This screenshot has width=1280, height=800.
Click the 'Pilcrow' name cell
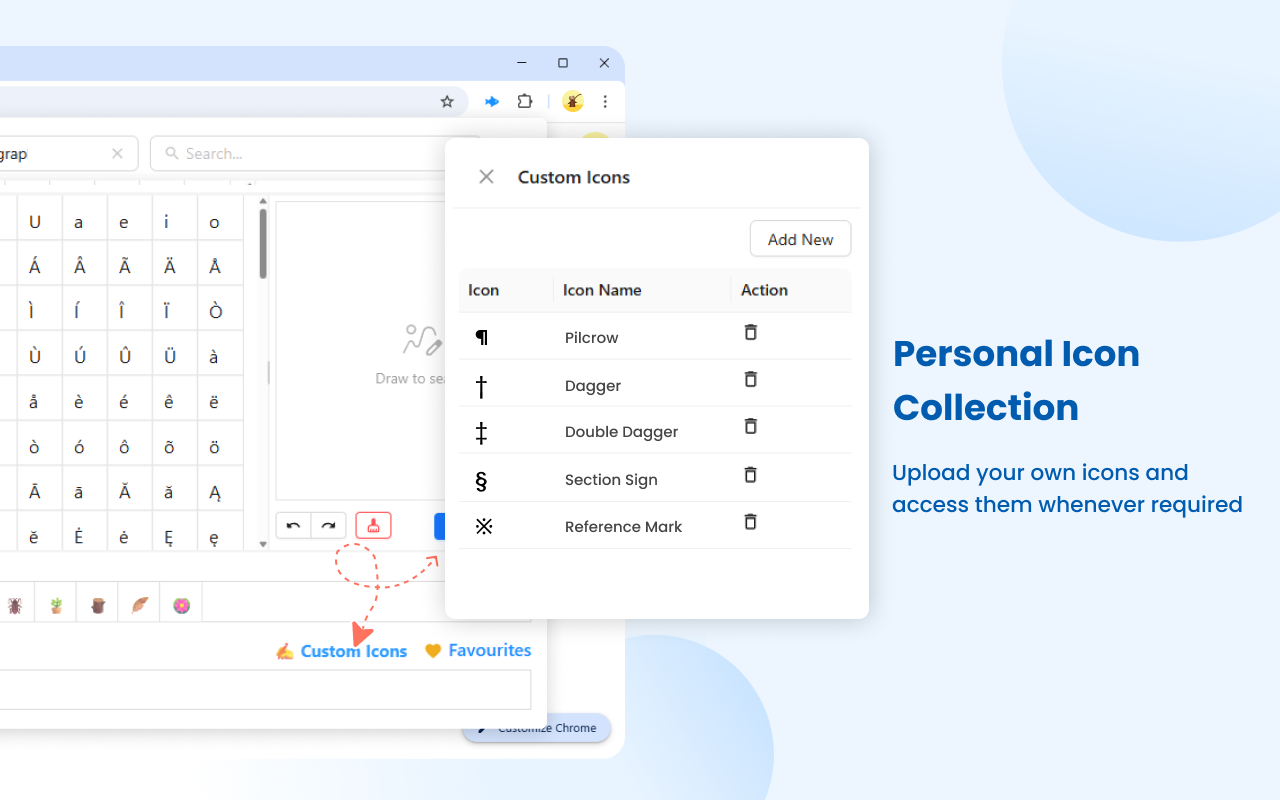592,338
